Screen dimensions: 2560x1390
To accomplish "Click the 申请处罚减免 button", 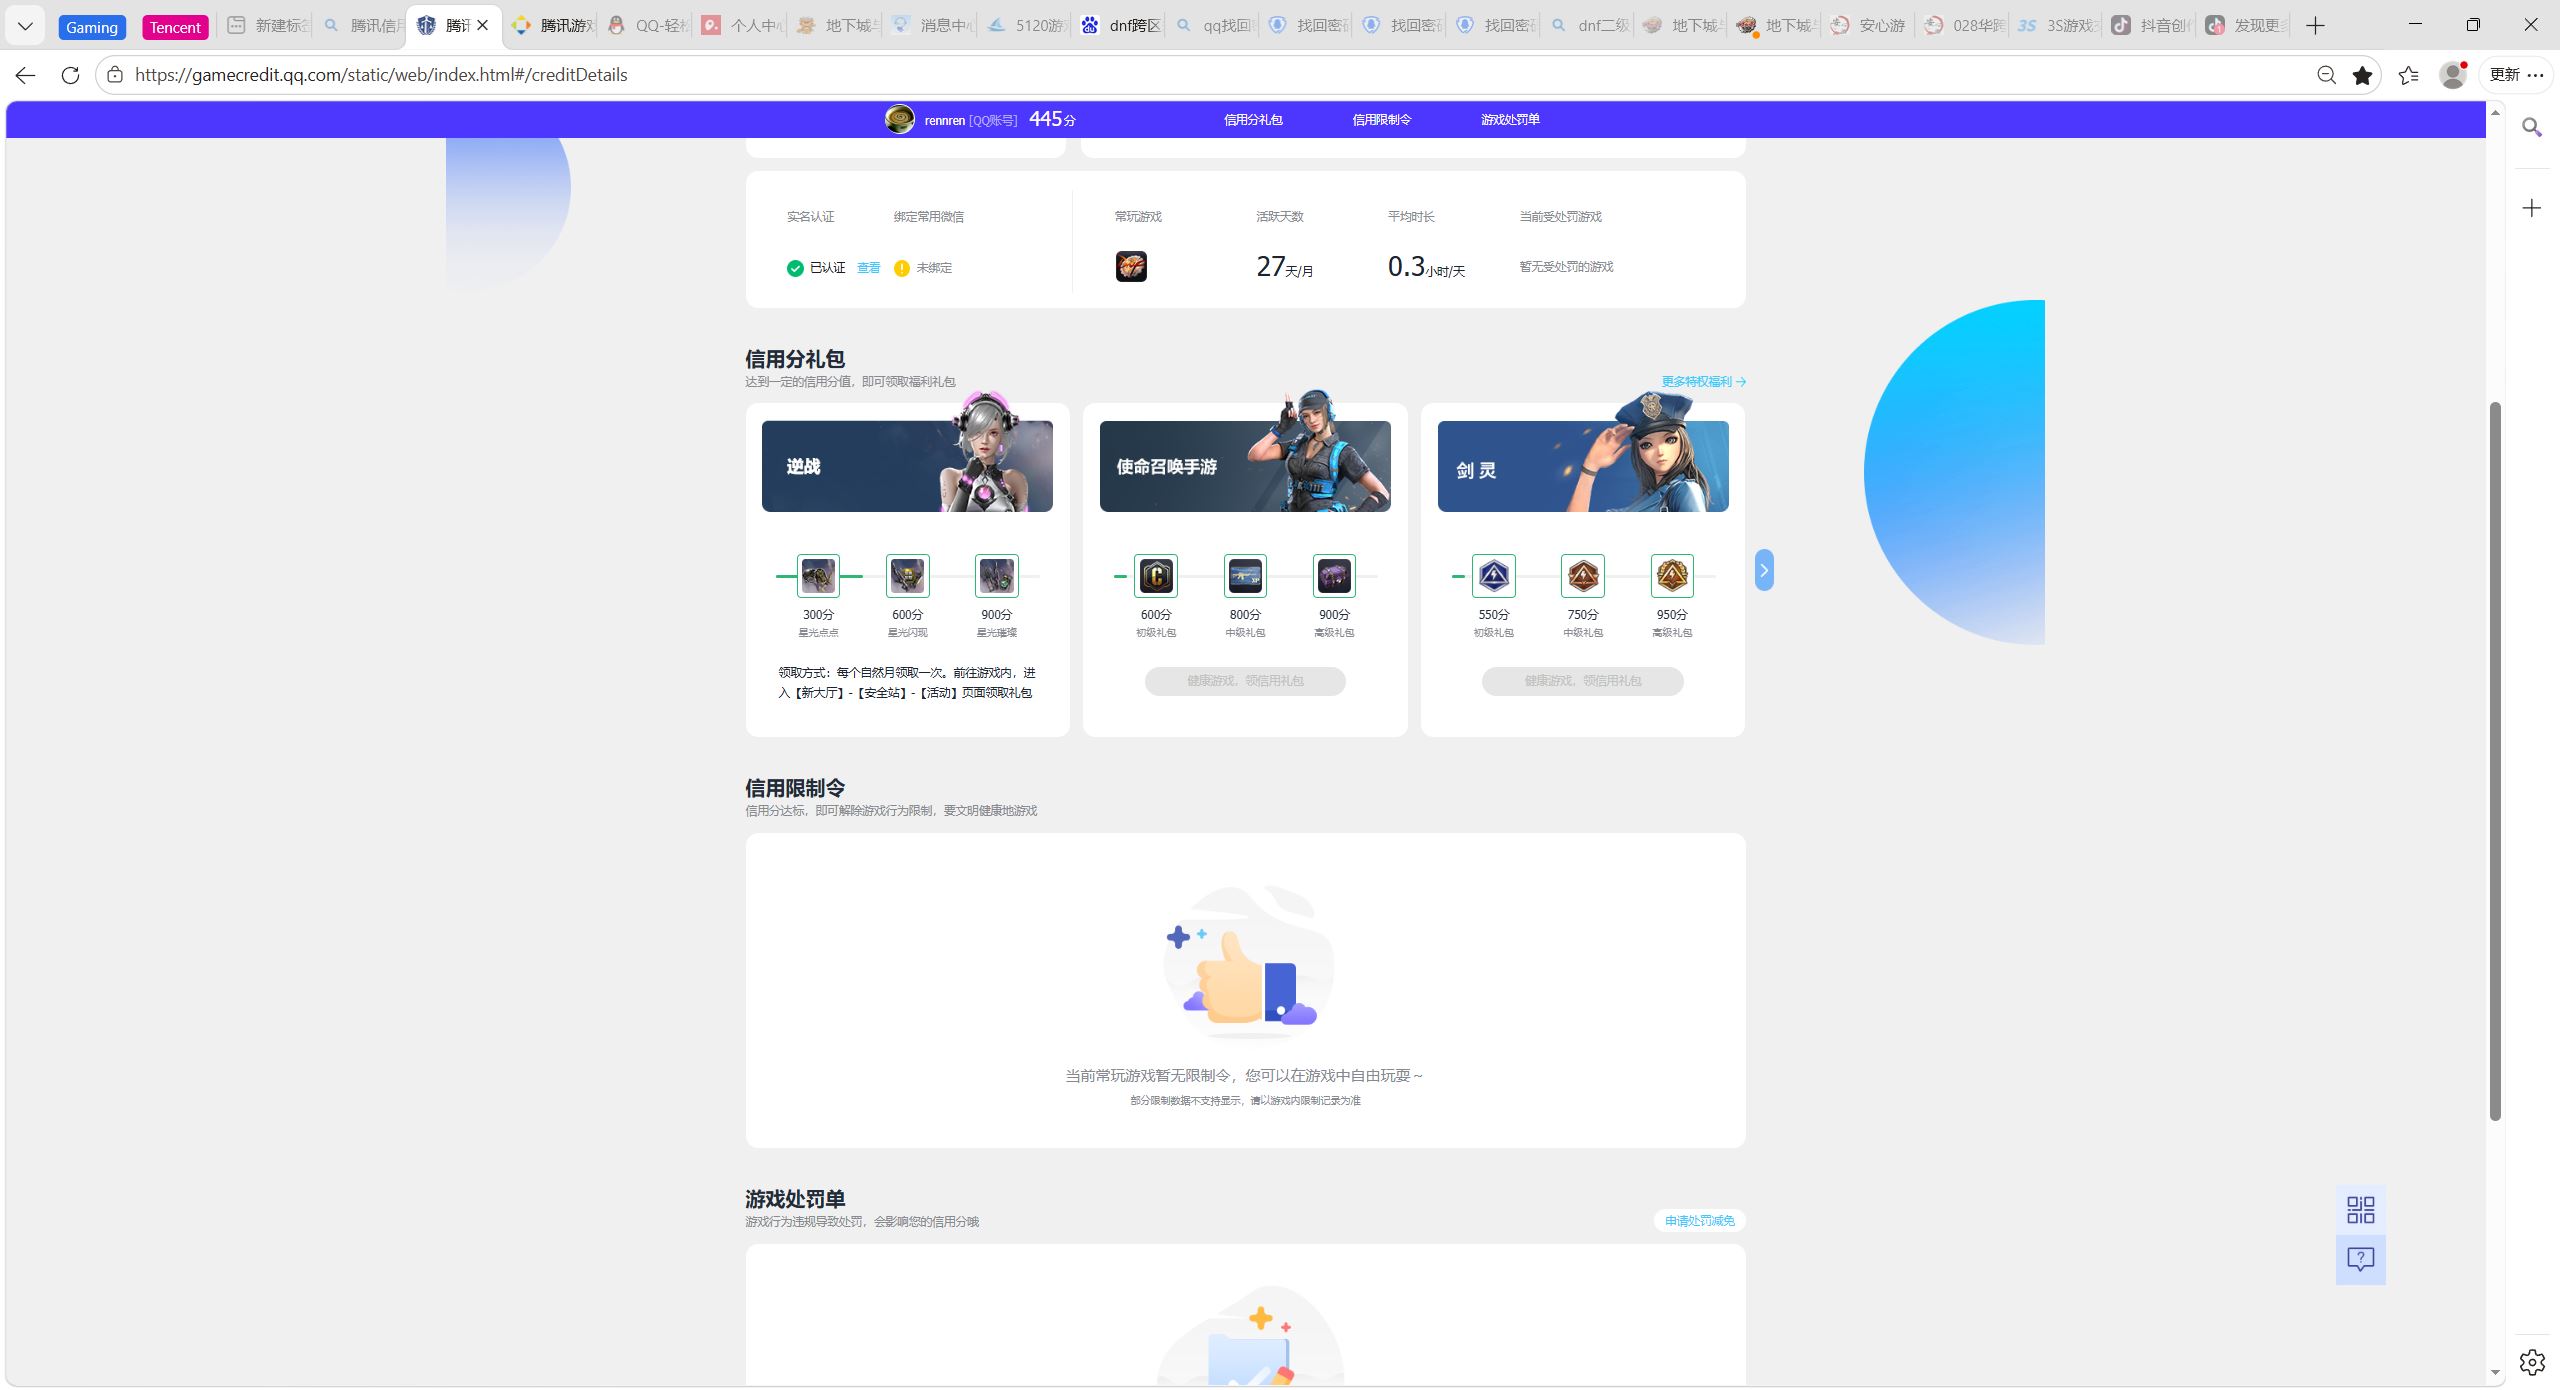I will pos(1699,1221).
